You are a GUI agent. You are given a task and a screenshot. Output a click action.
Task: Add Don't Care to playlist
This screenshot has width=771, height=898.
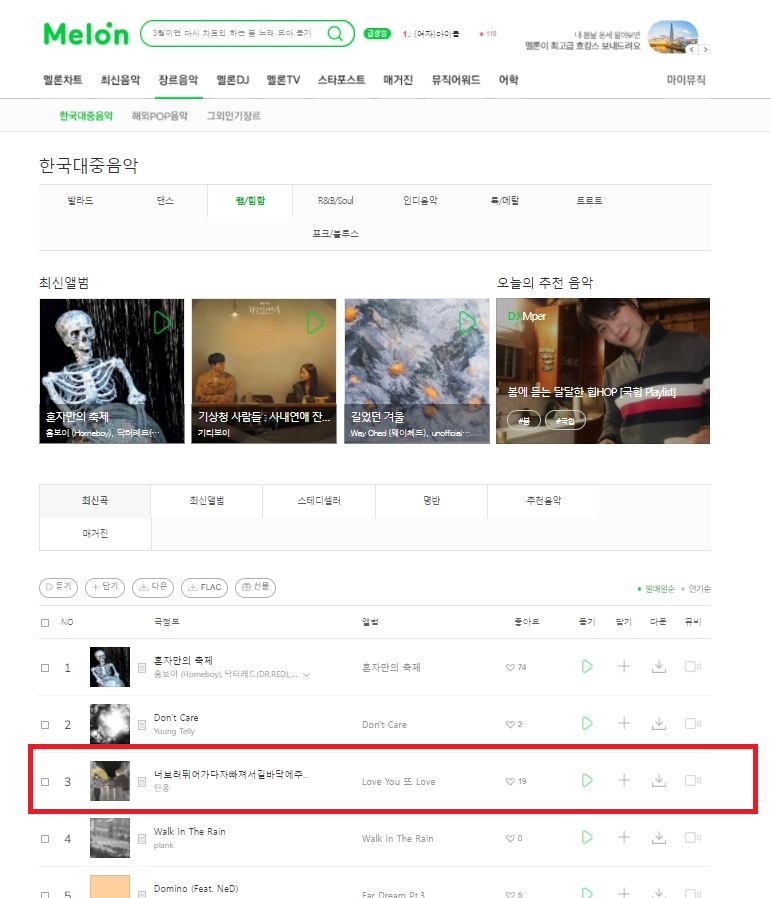pos(624,724)
